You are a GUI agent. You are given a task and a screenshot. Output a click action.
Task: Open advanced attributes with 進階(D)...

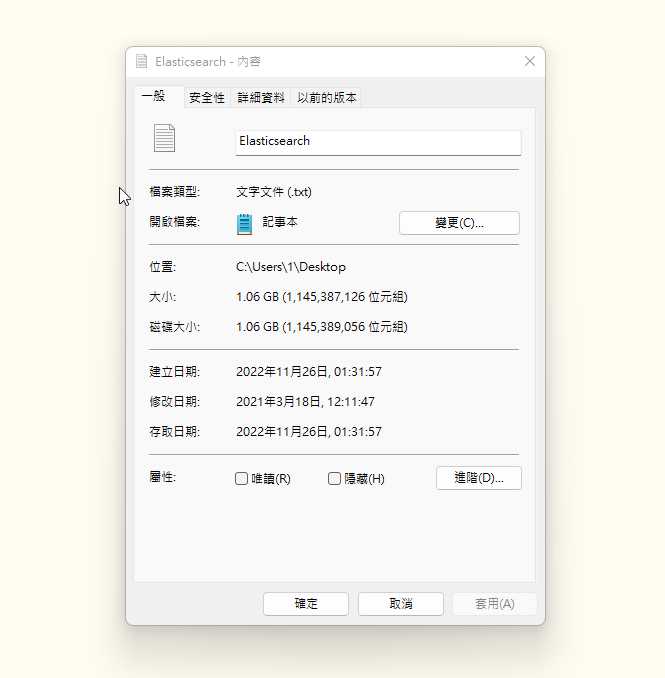(479, 478)
